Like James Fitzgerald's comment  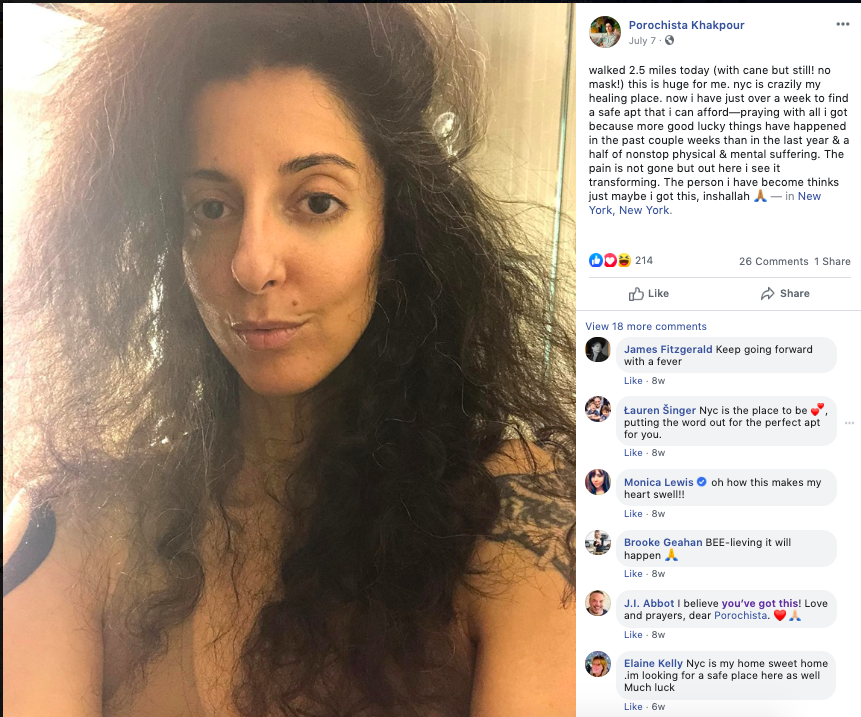click(x=633, y=380)
